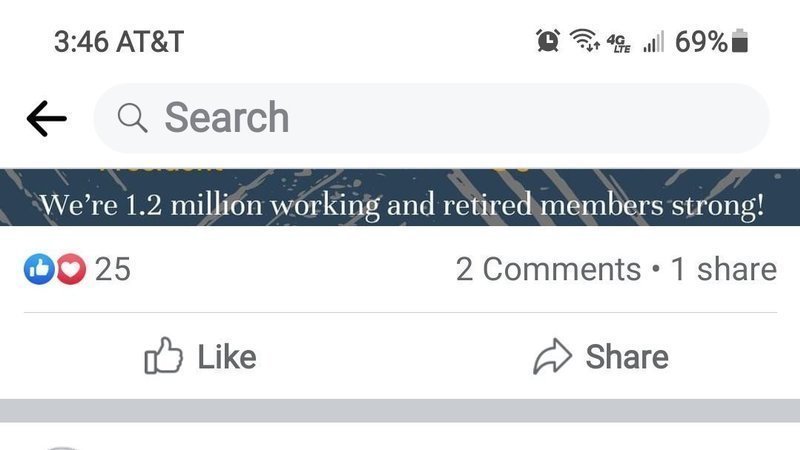The width and height of the screenshot is (800, 450).
Task: Tap the battery icon in status bar
Action: point(740,41)
